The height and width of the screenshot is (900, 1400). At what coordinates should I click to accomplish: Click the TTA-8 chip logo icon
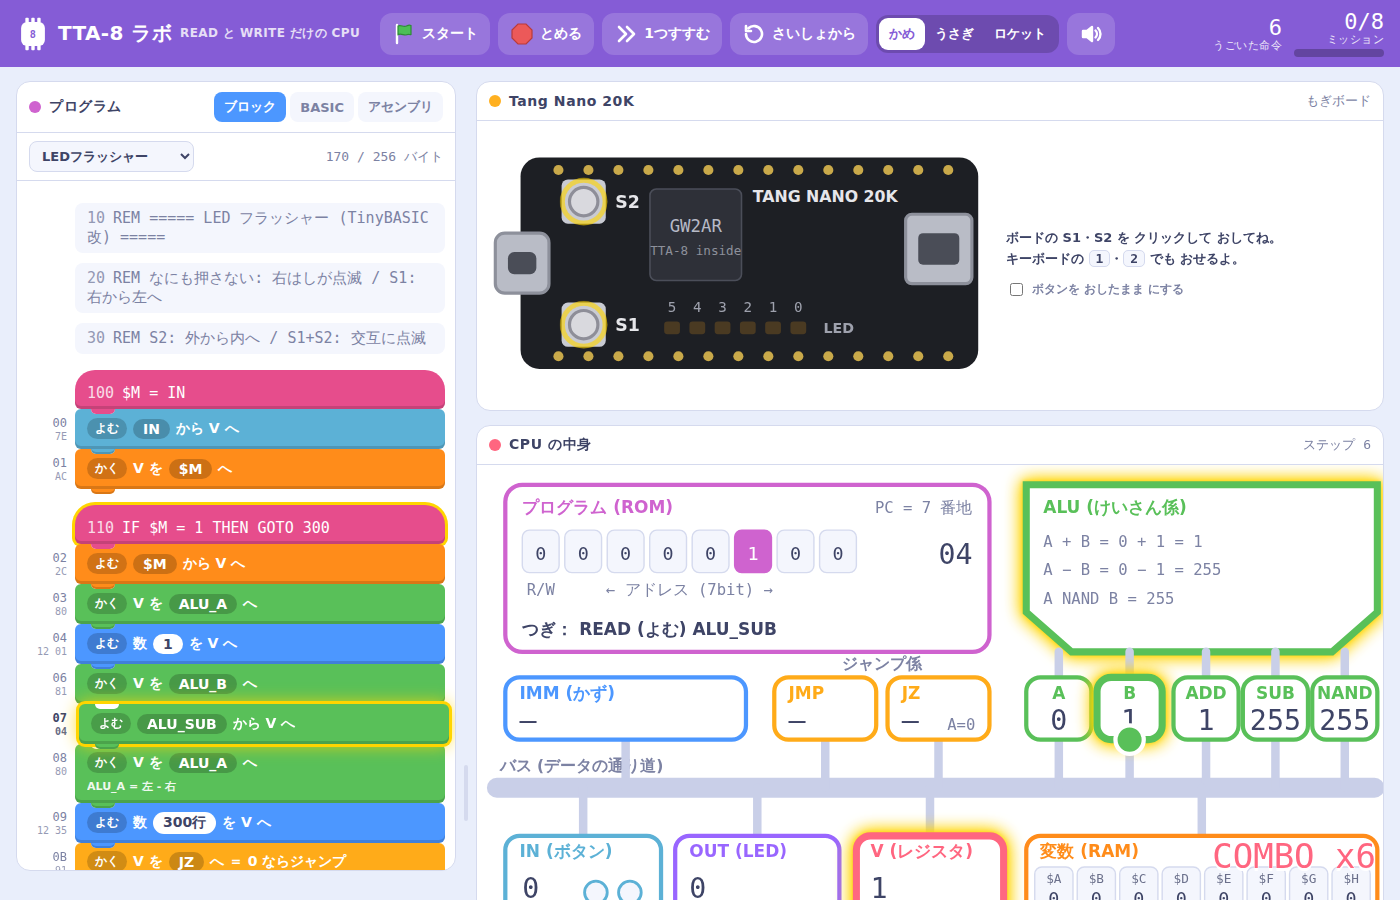coord(33,34)
